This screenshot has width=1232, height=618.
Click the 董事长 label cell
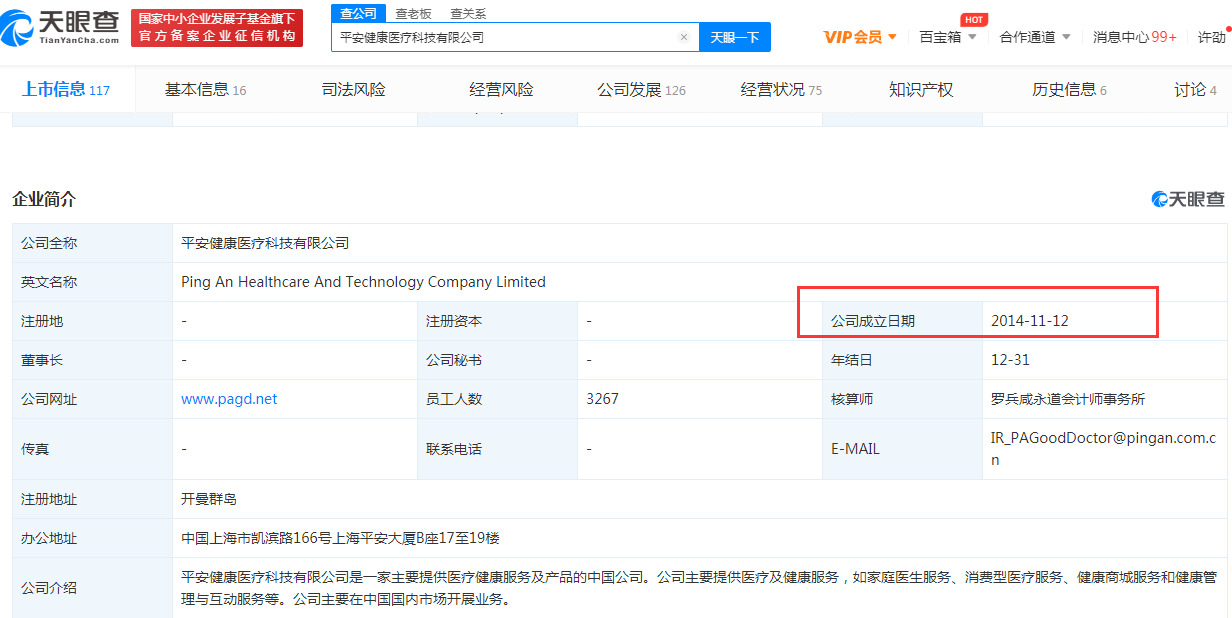(92, 360)
